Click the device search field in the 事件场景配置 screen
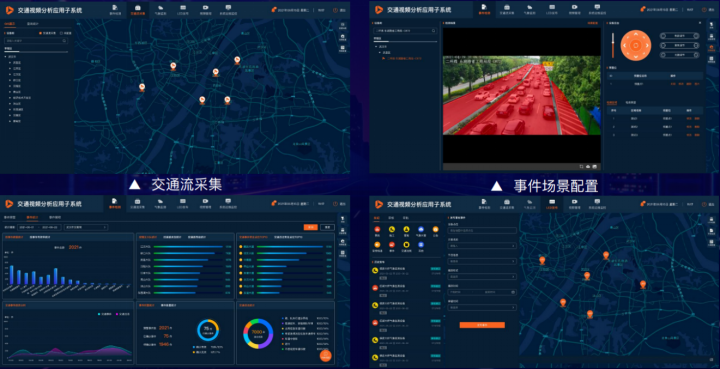This screenshot has height=369, width=720. [405, 31]
